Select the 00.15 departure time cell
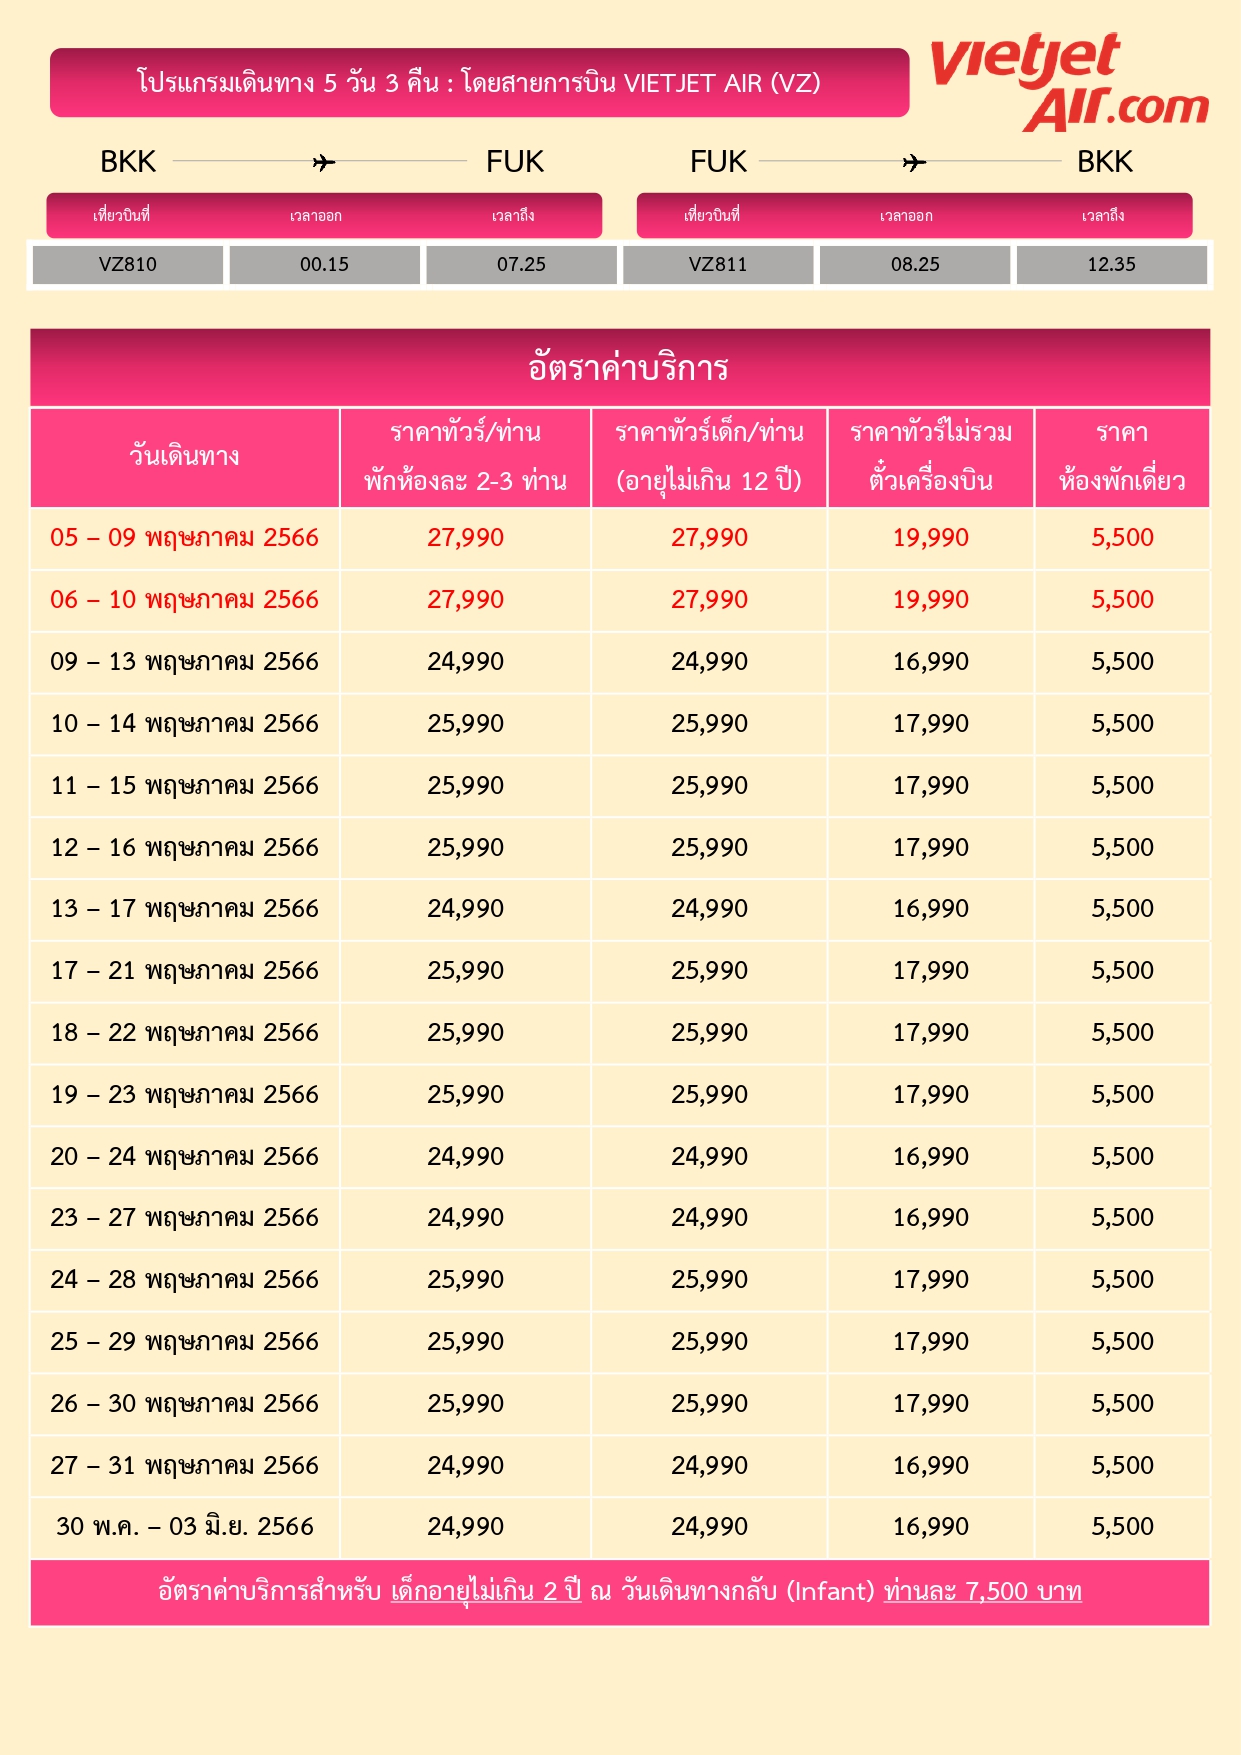The height and width of the screenshot is (1755, 1241). 324,265
